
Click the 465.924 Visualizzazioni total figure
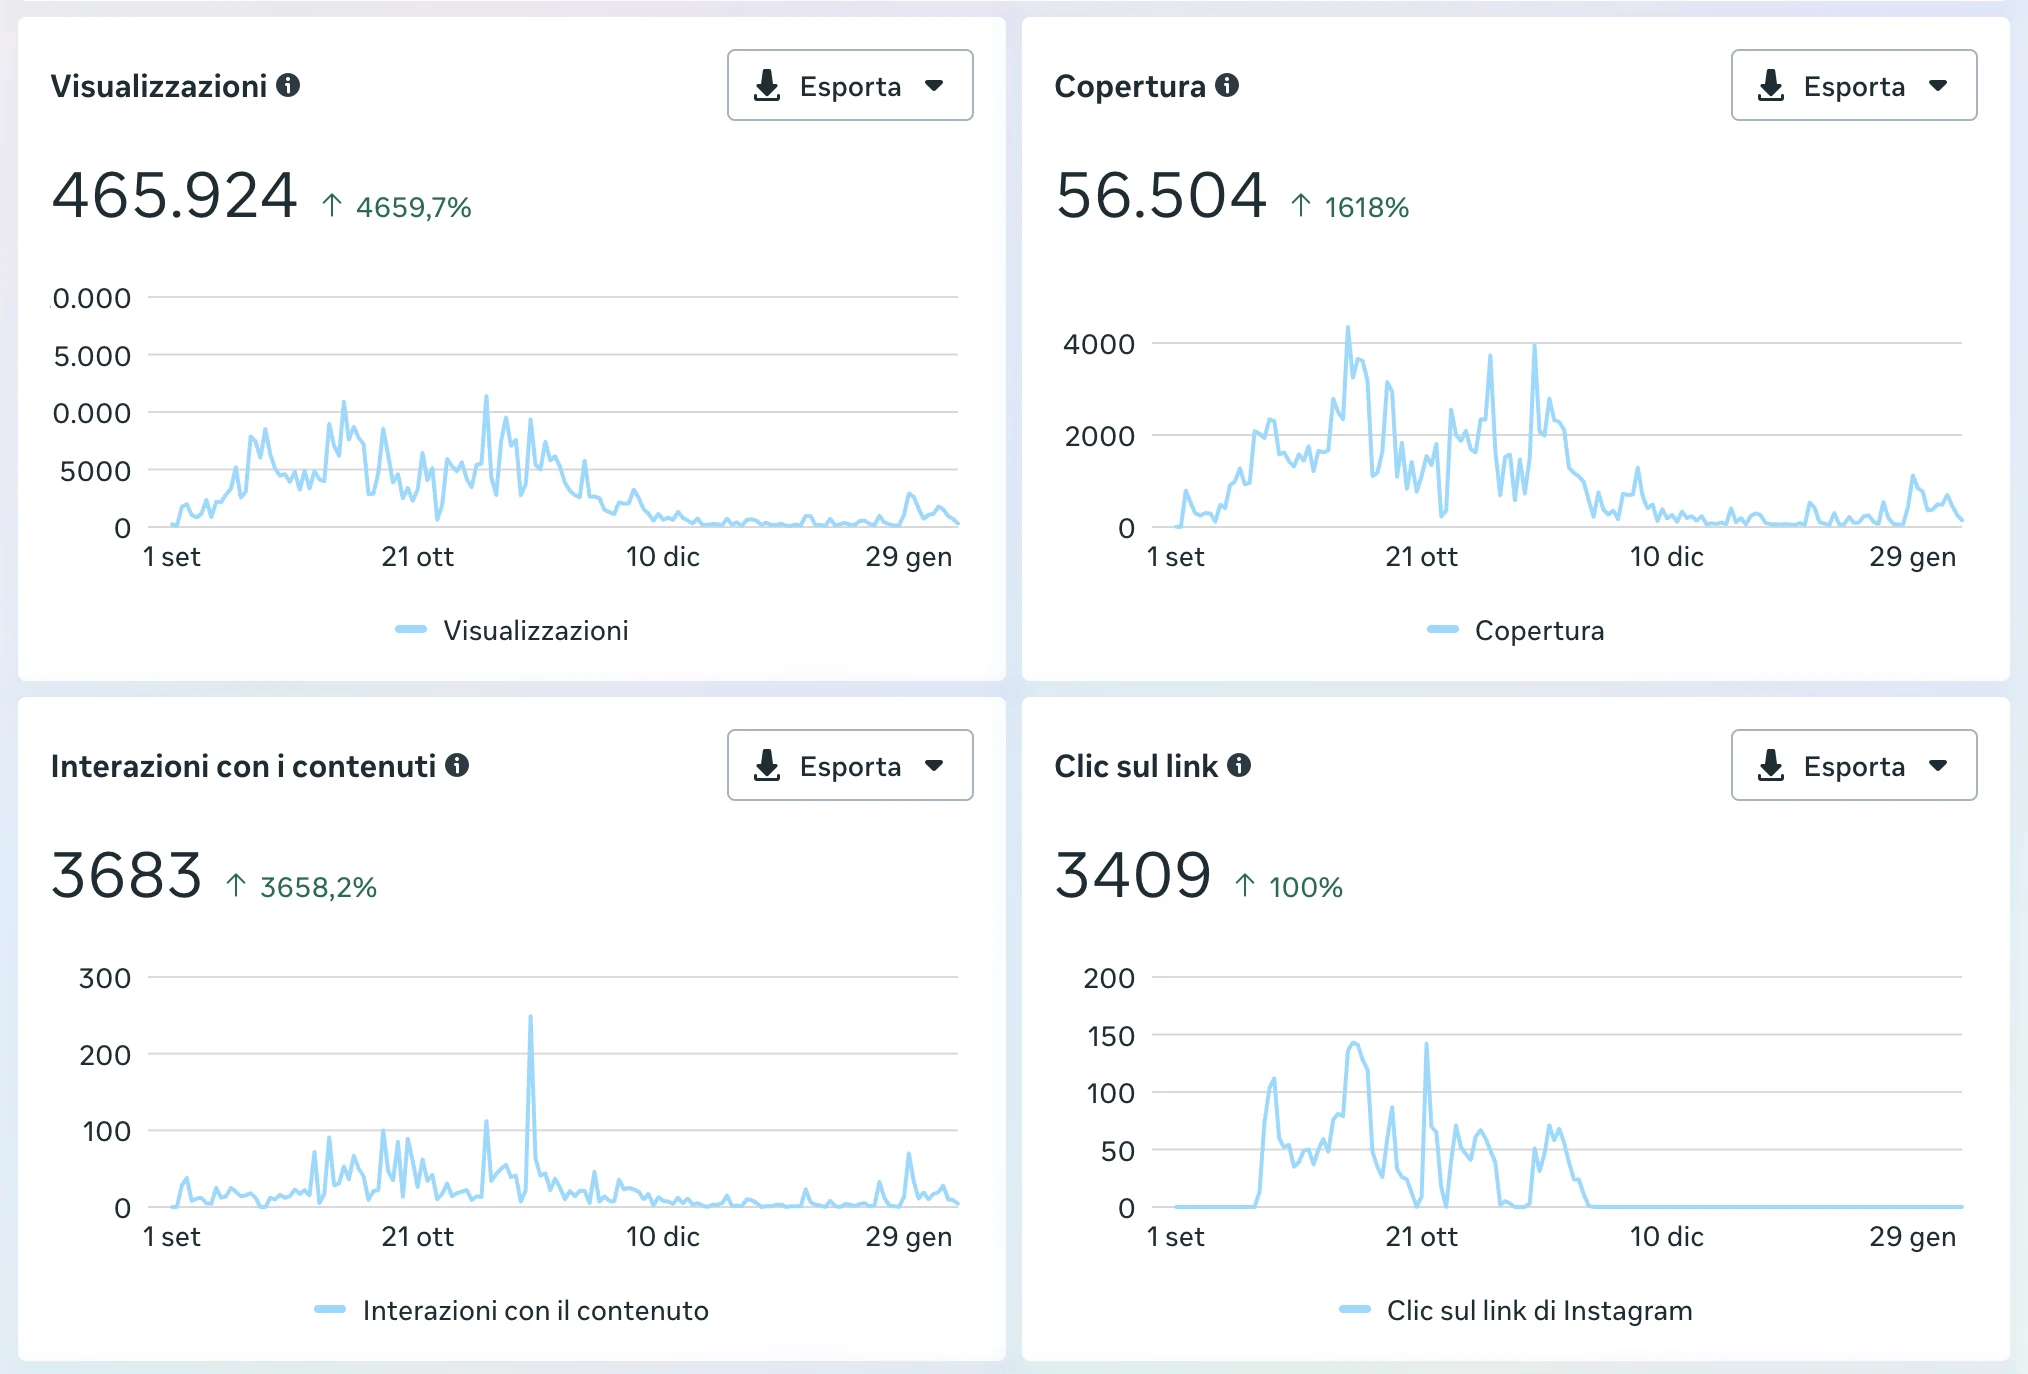175,195
